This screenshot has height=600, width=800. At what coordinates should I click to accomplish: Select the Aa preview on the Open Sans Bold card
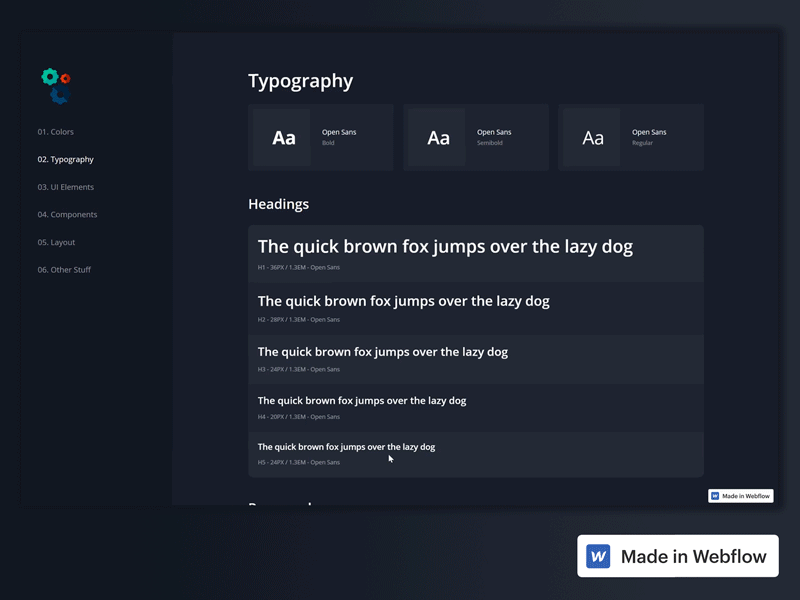click(x=283, y=137)
